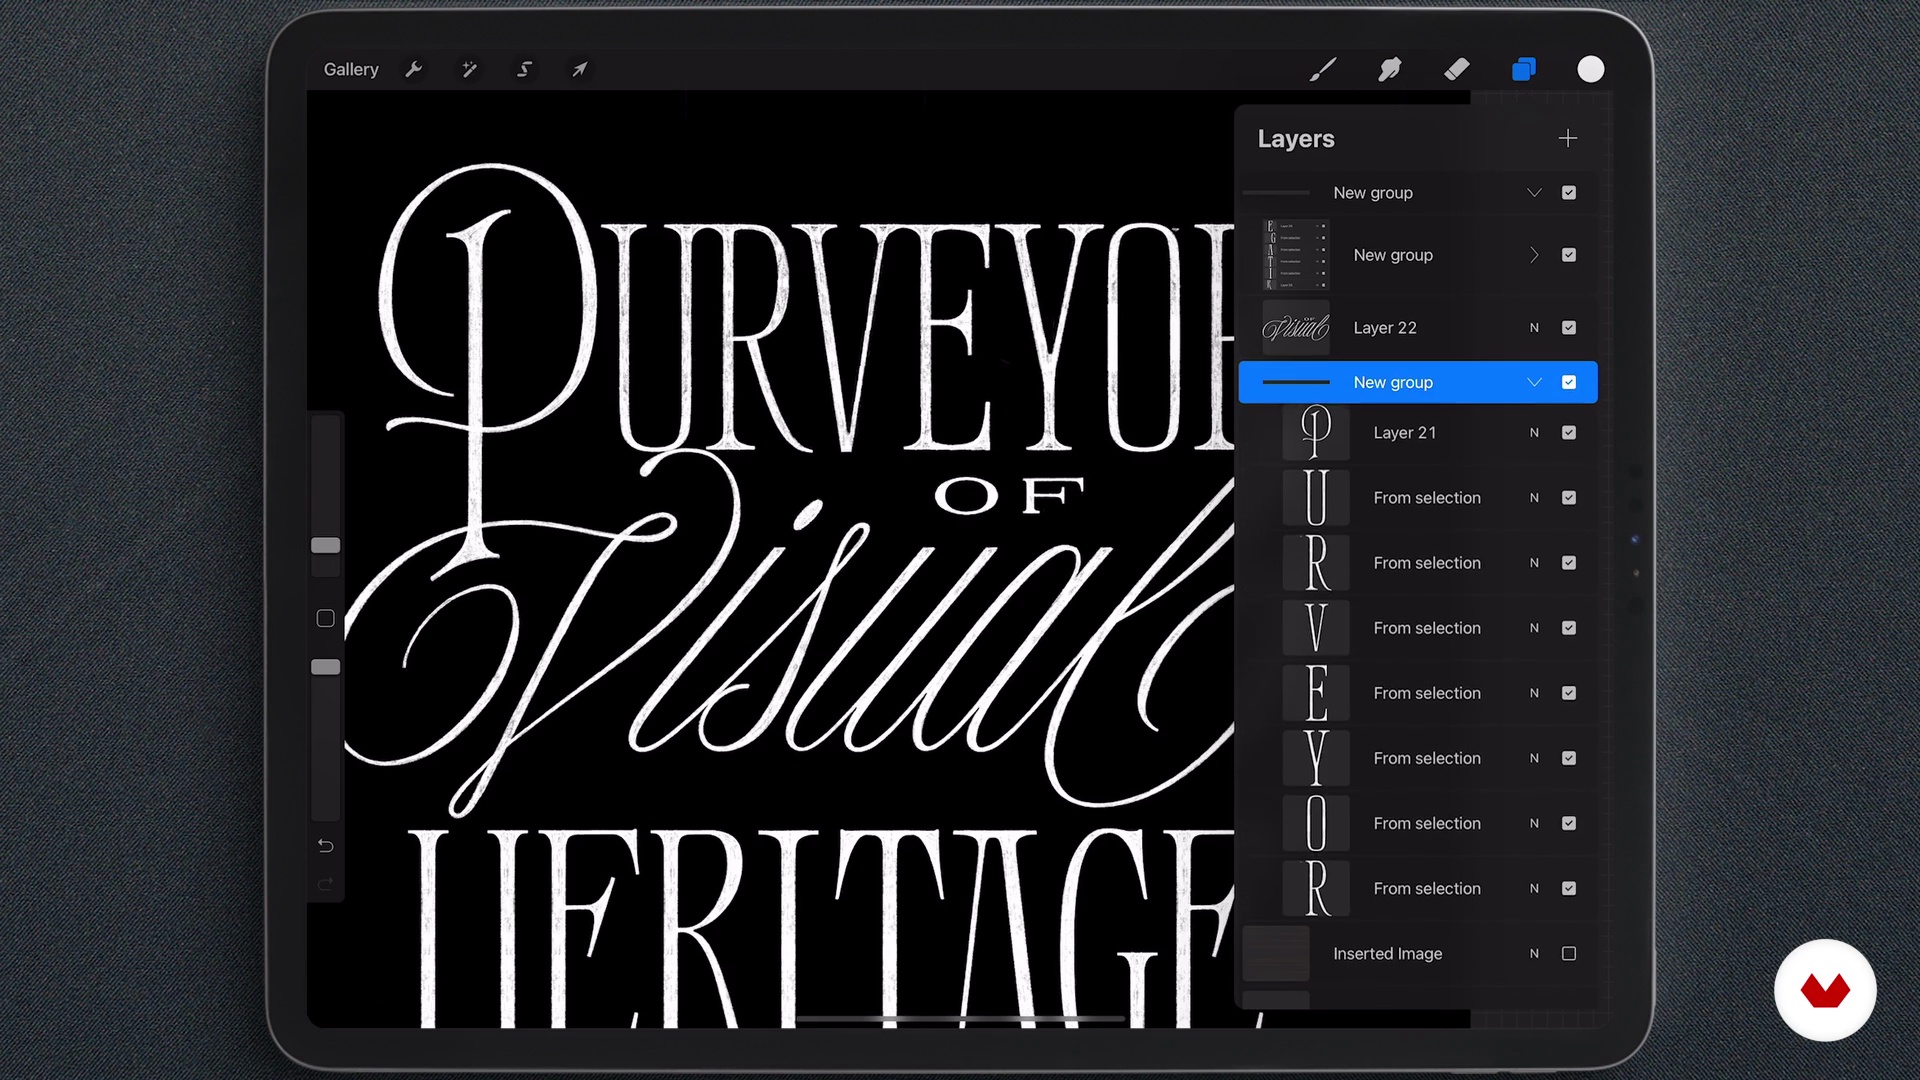Open the Adjustments magic wand menu
1920x1080 pixels.
point(469,69)
